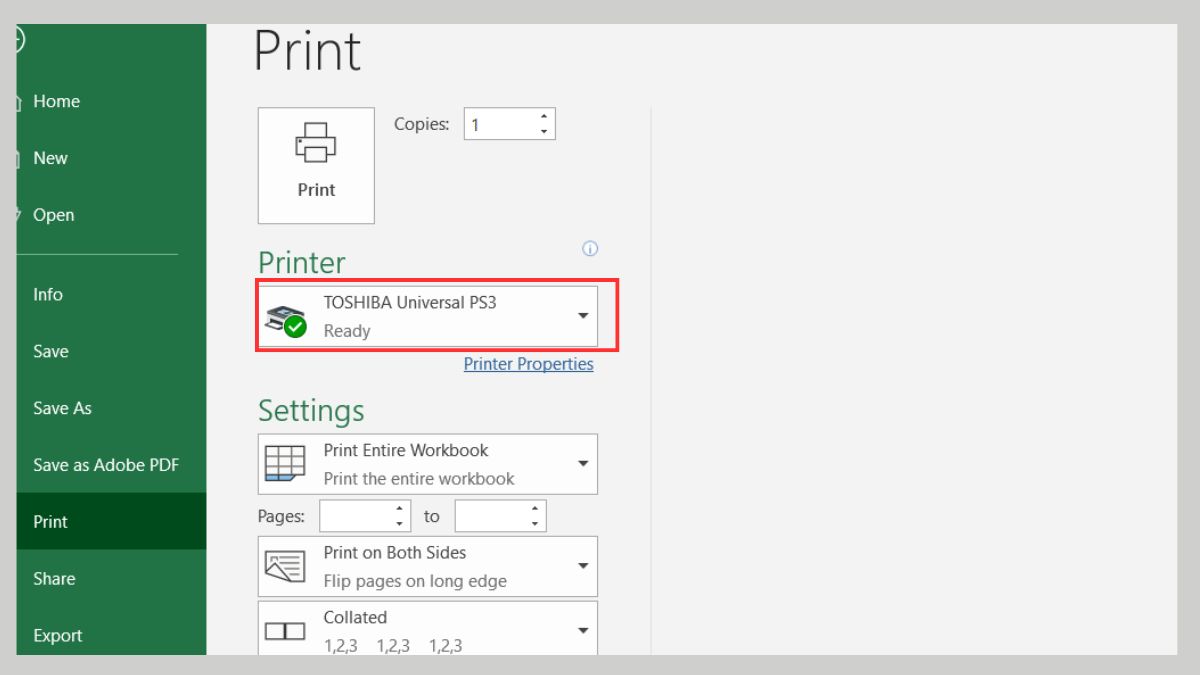Open the Printer Properties link
The width and height of the screenshot is (1200, 675).
[528, 364]
